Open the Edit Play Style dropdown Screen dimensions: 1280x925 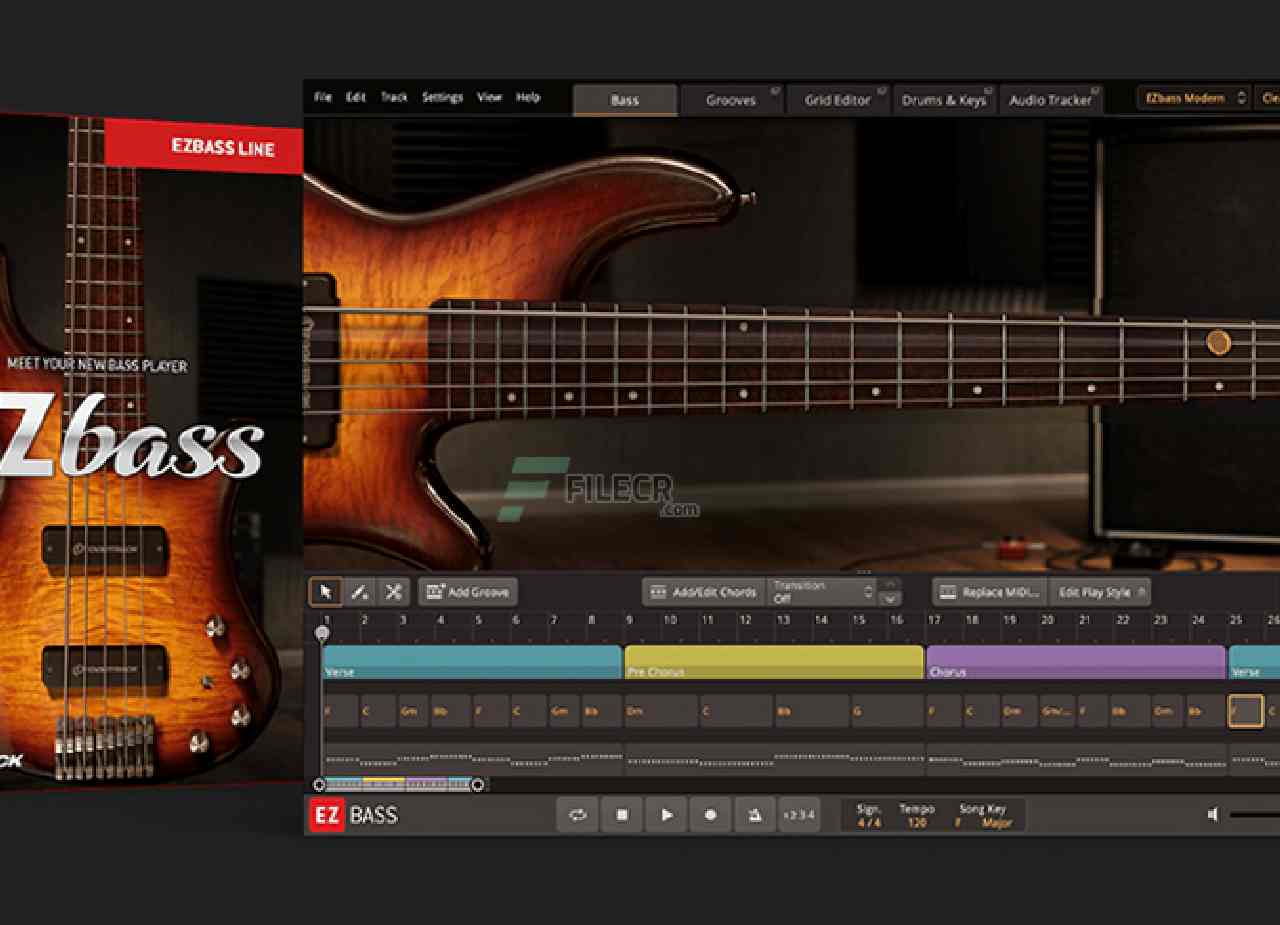coord(1100,592)
